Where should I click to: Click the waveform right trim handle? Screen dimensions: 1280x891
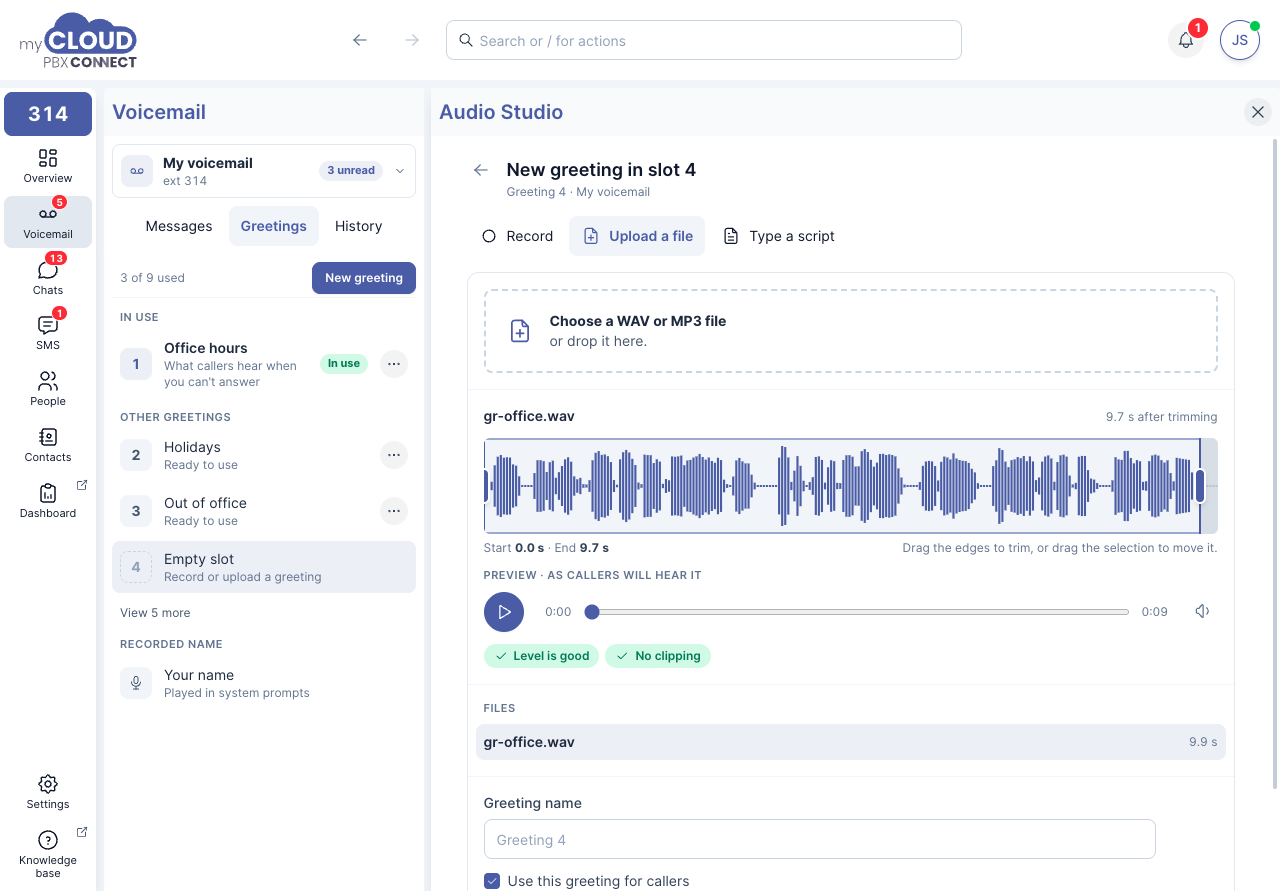coord(1200,486)
